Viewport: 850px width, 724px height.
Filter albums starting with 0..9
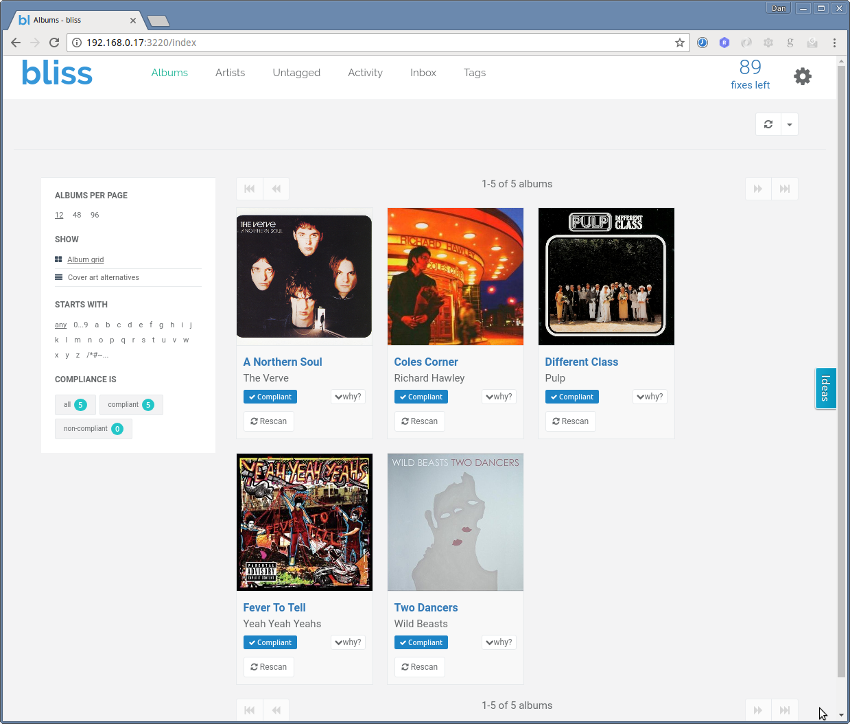[81, 325]
